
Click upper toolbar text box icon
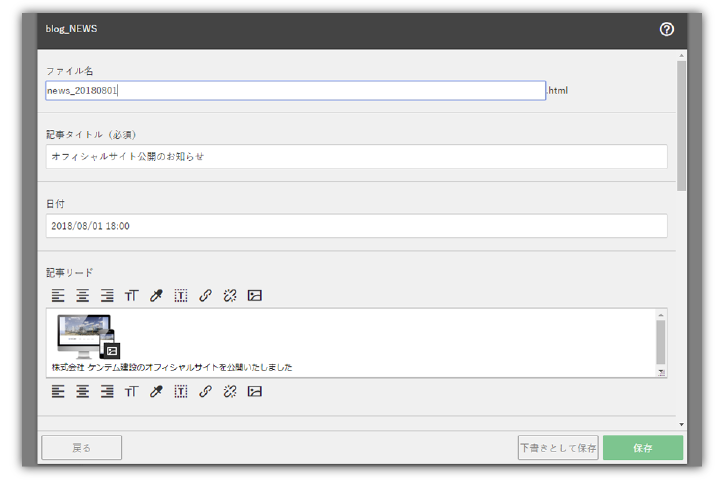[181, 295]
